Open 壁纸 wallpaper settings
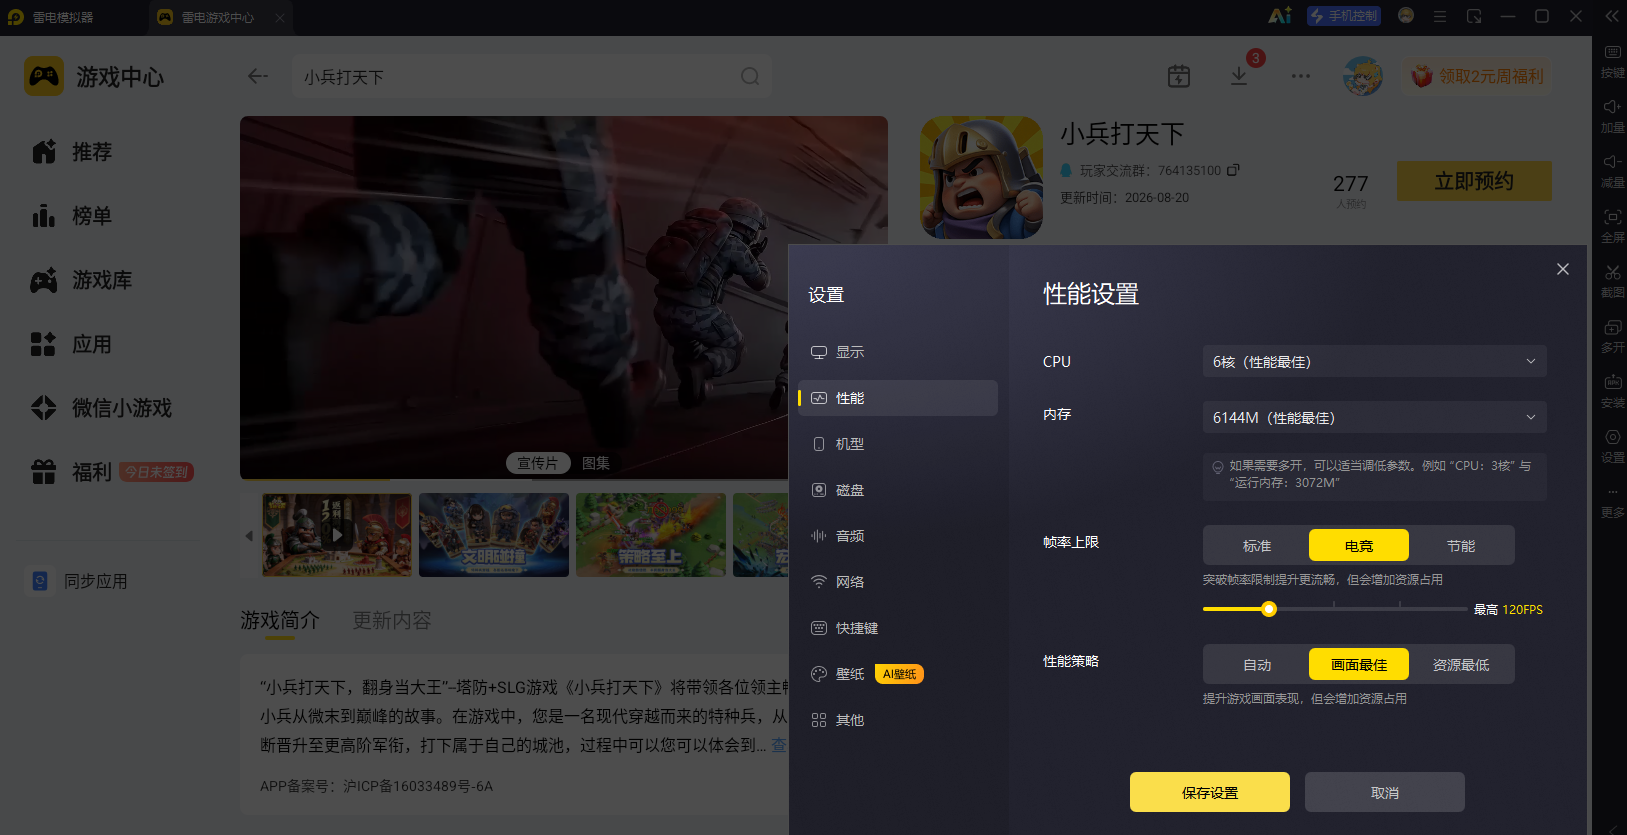 point(898,674)
